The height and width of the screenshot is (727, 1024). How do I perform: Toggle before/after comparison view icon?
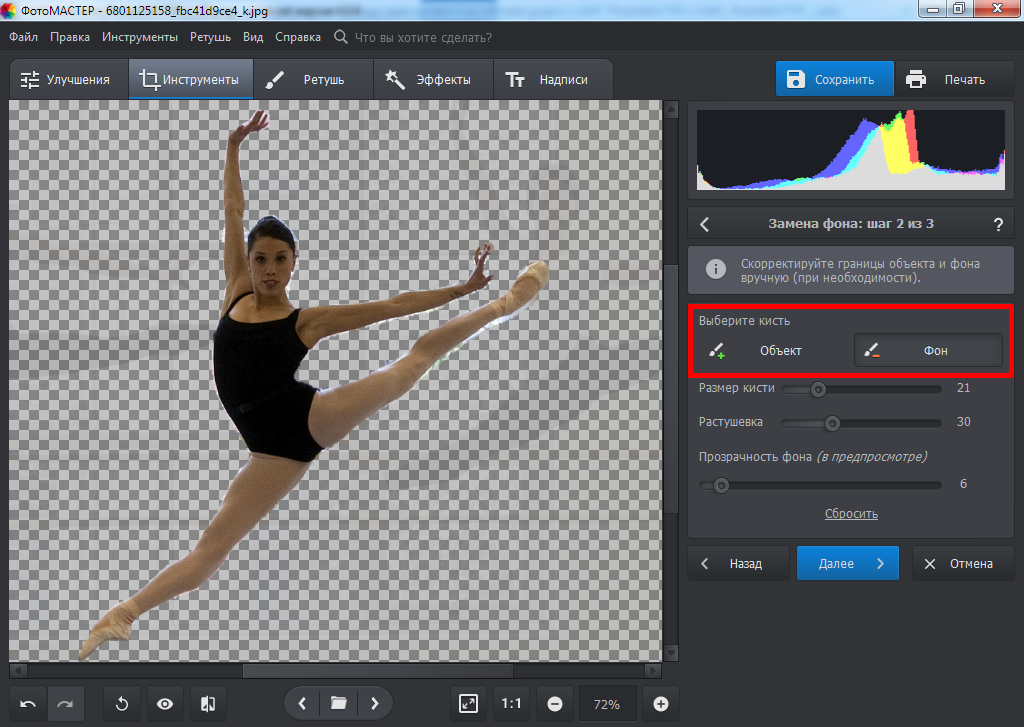(x=208, y=704)
